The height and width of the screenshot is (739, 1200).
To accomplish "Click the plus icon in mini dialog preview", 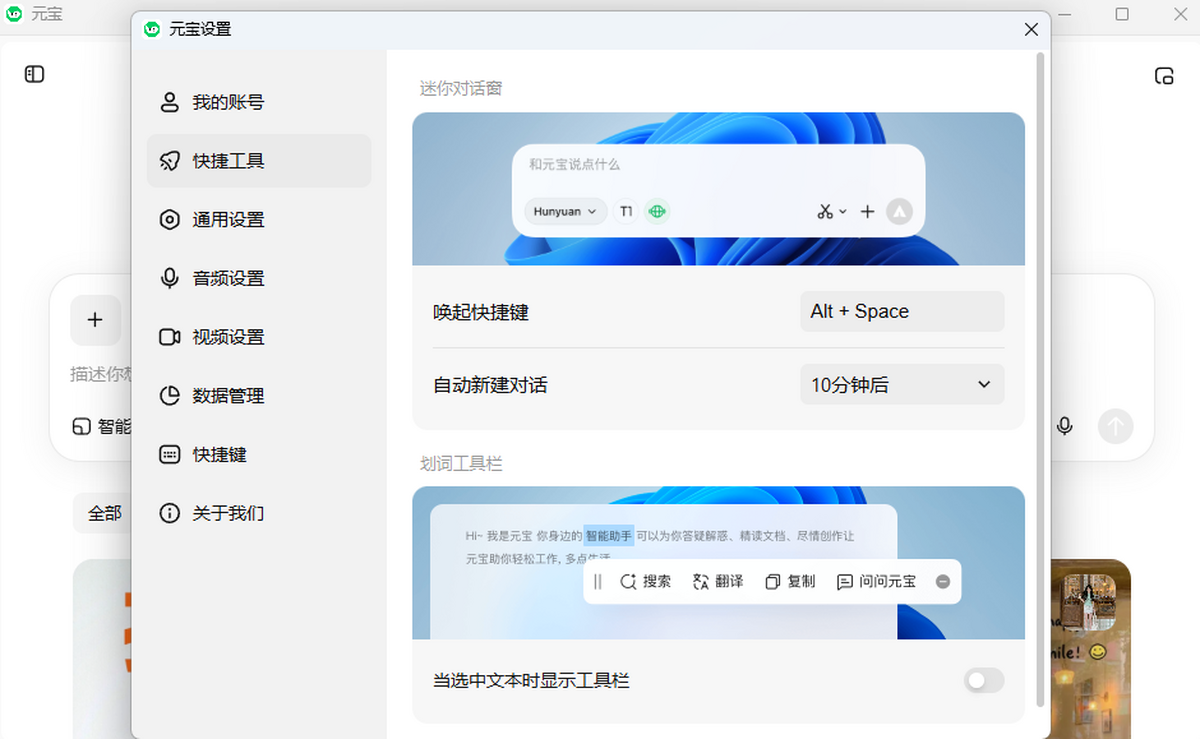I will click(868, 212).
